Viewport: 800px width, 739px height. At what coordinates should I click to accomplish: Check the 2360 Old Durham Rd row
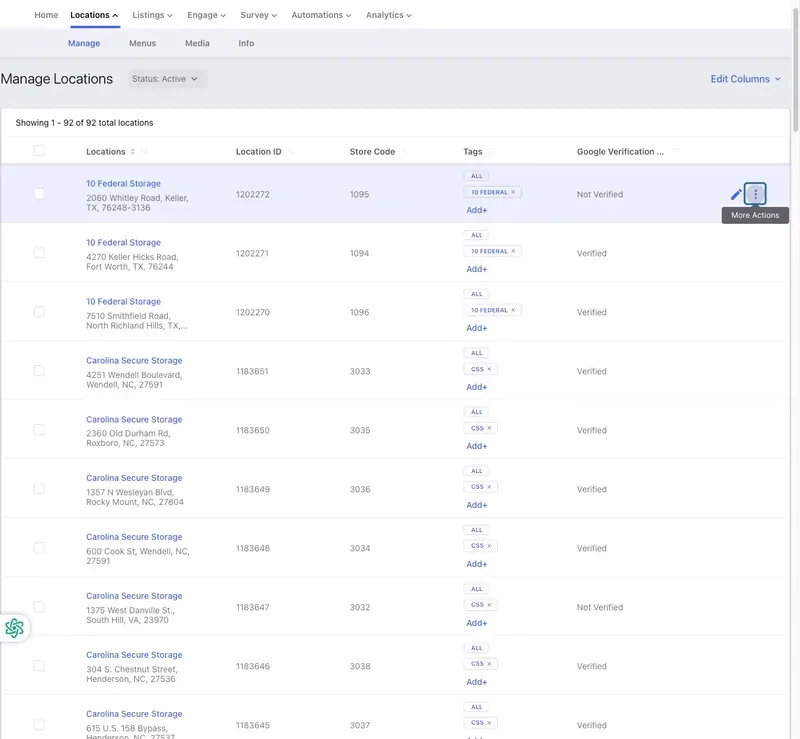pos(39,430)
